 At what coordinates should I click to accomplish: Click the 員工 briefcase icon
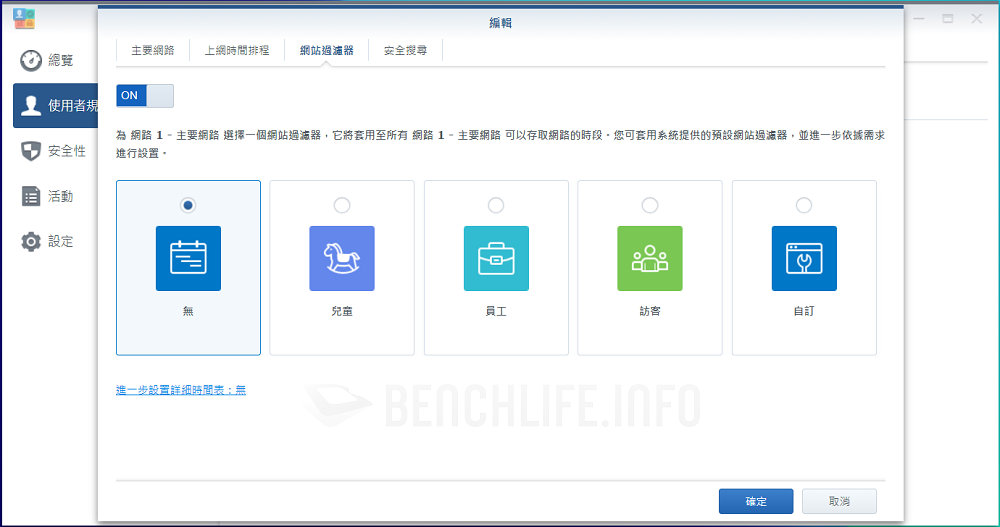[x=496, y=258]
